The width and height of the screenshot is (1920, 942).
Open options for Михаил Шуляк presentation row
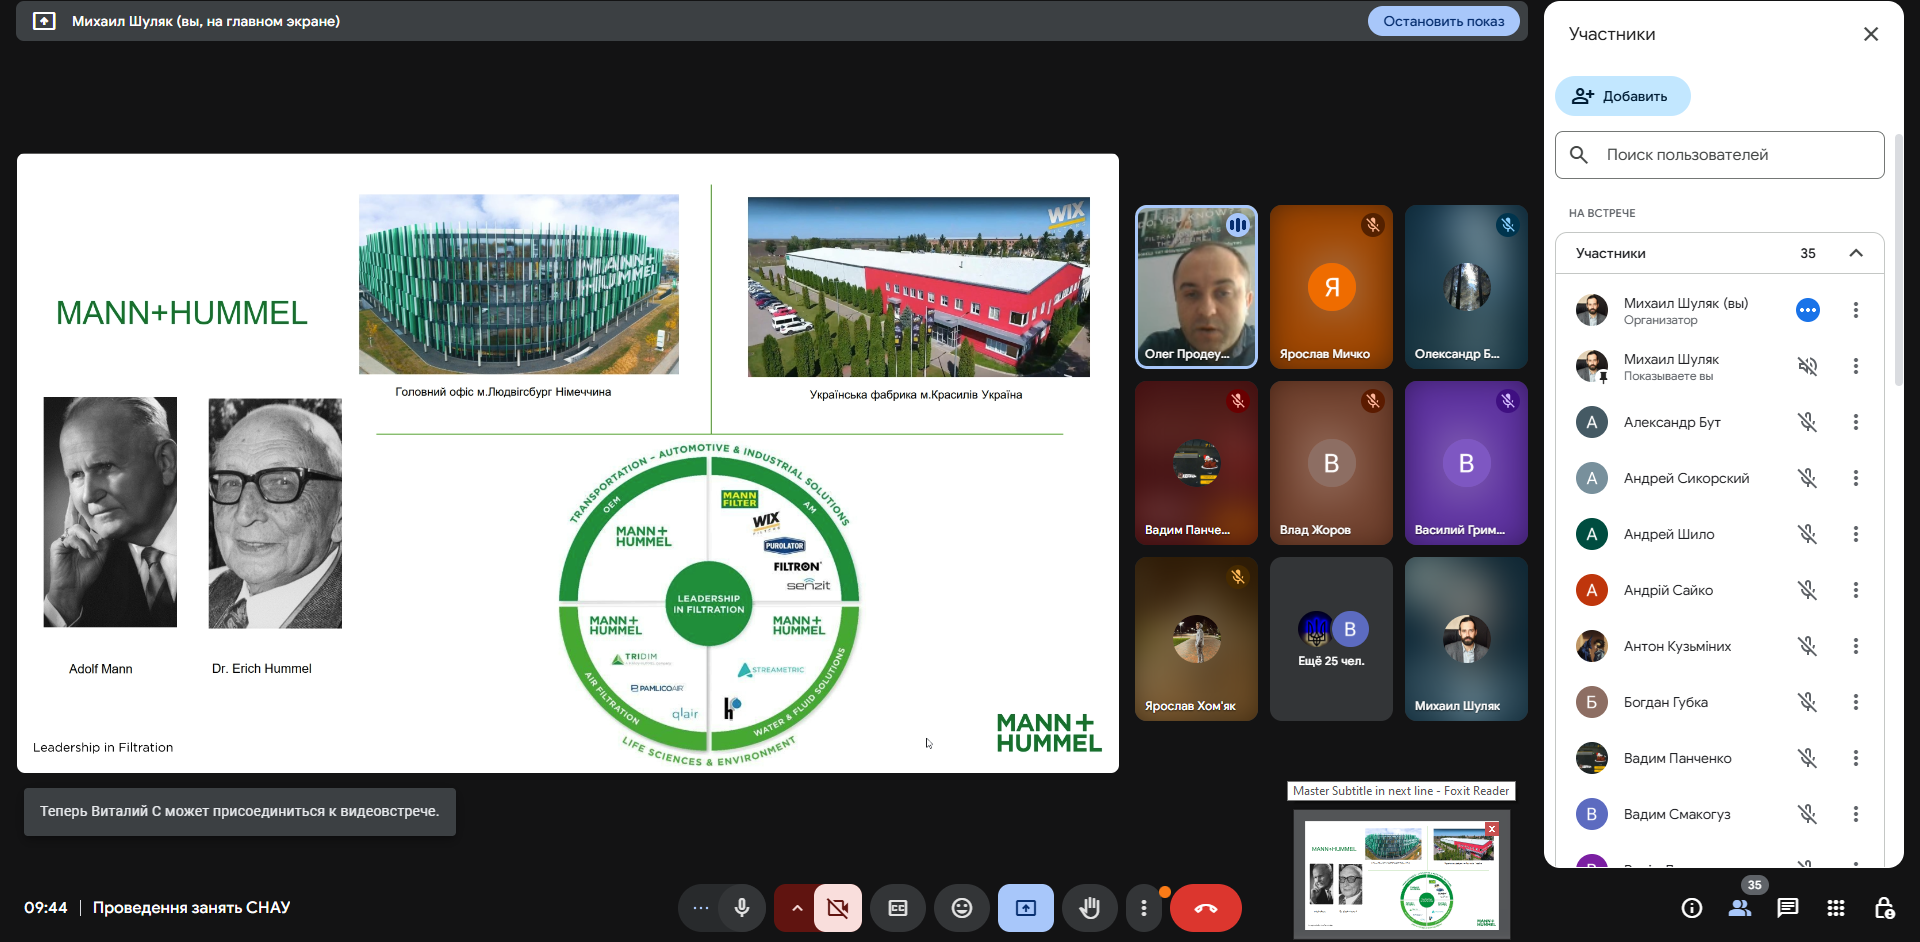(1856, 366)
